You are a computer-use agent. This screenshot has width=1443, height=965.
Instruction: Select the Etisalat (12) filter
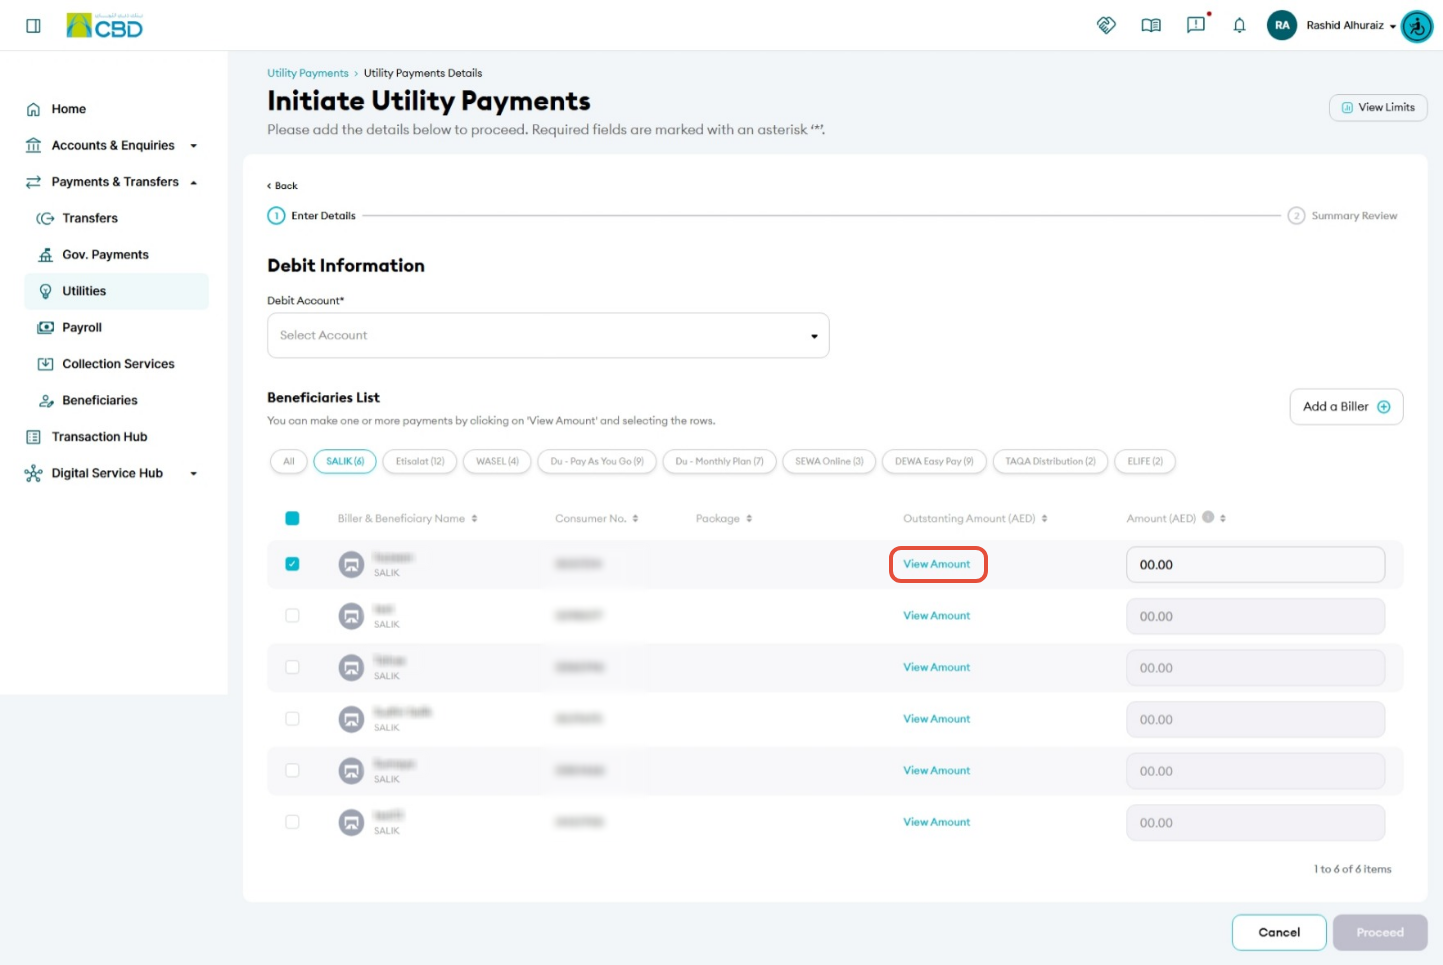point(420,461)
